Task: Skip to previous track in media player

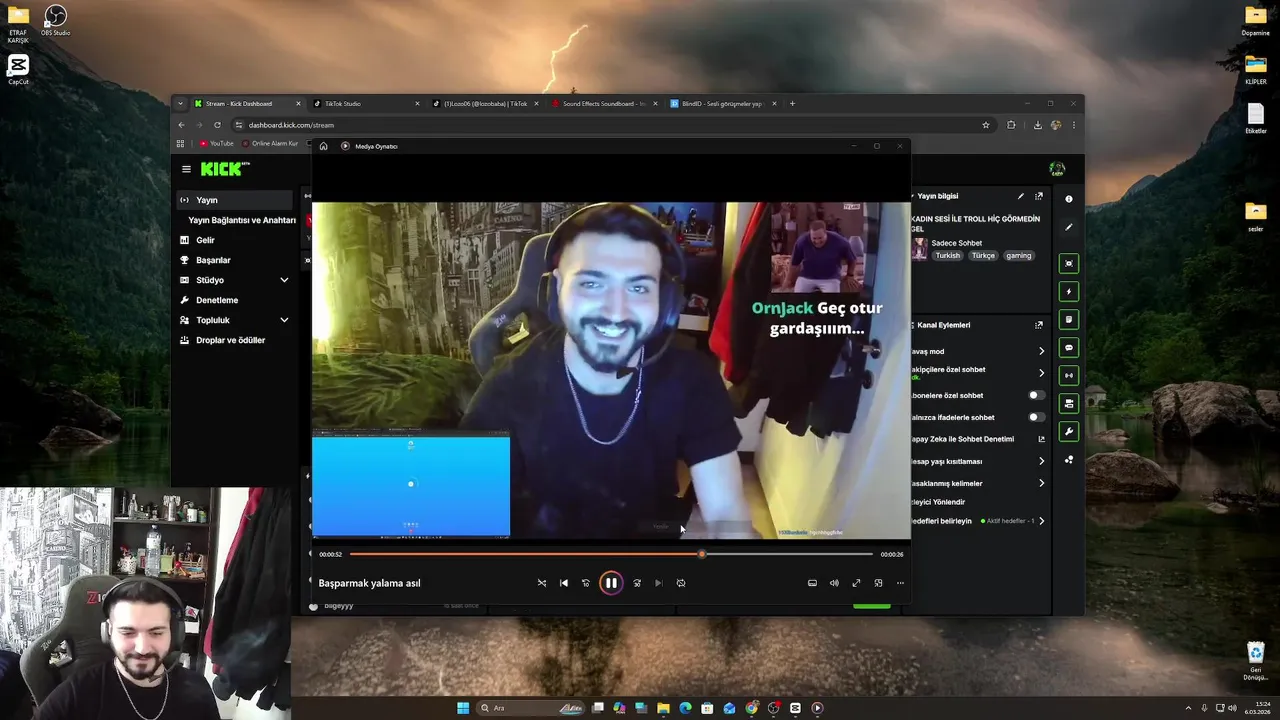Action: click(564, 583)
